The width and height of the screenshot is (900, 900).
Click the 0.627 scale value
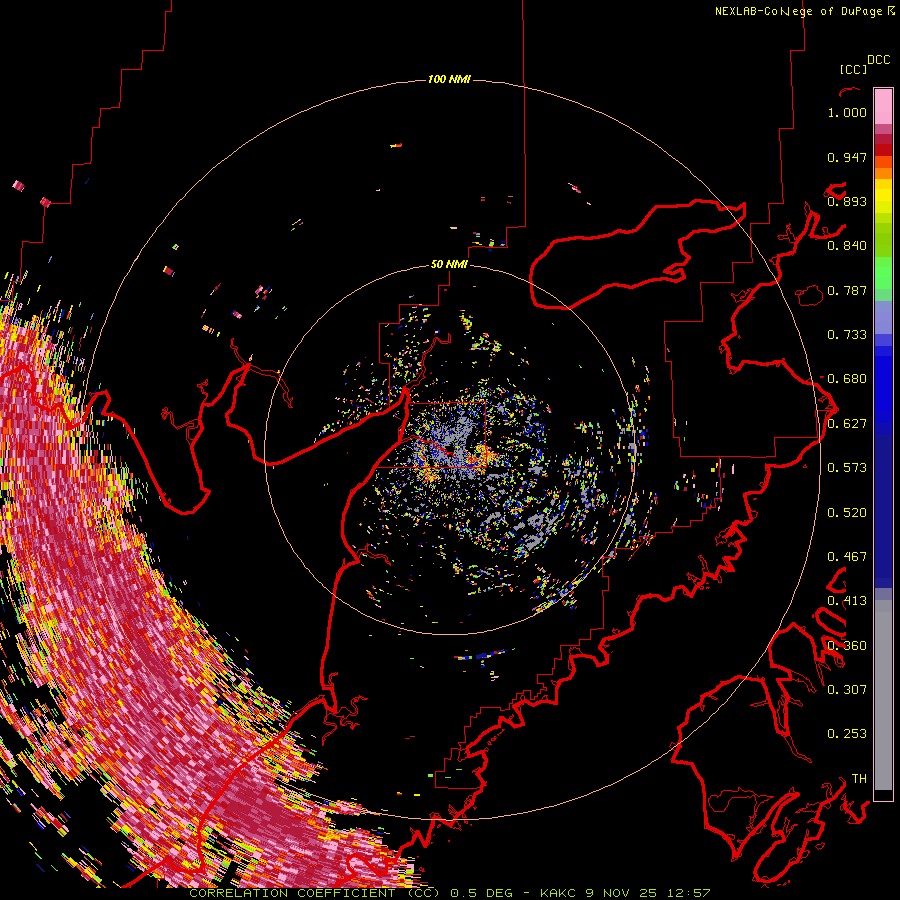pos(847,424)
